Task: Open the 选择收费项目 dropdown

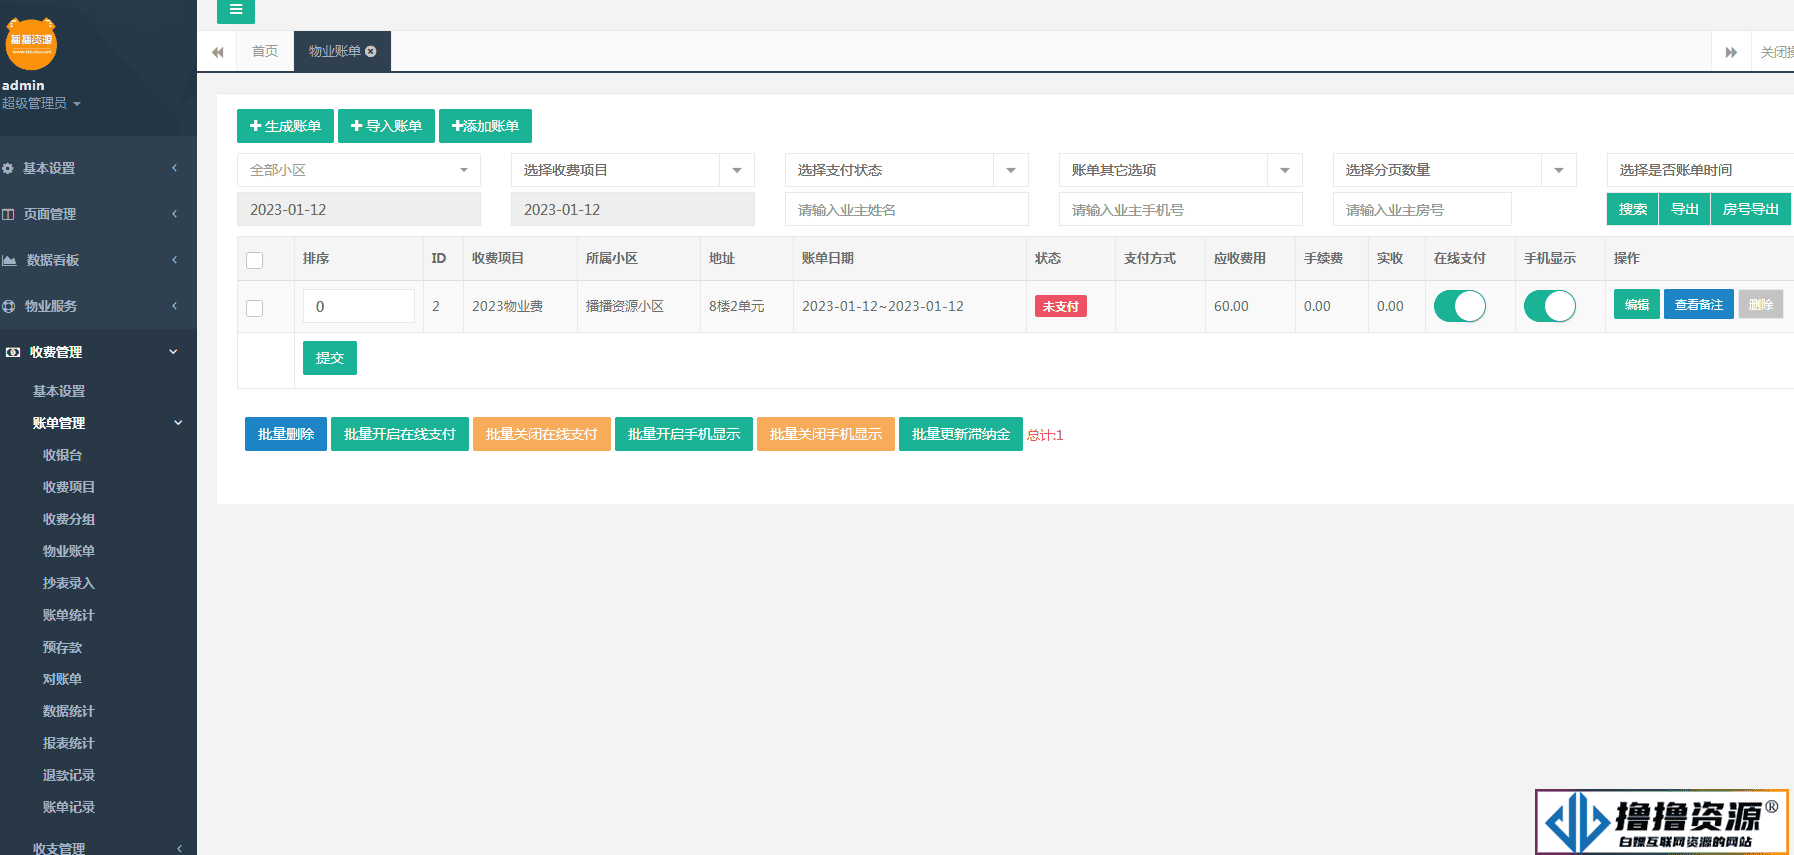Action: coord(633,170)
